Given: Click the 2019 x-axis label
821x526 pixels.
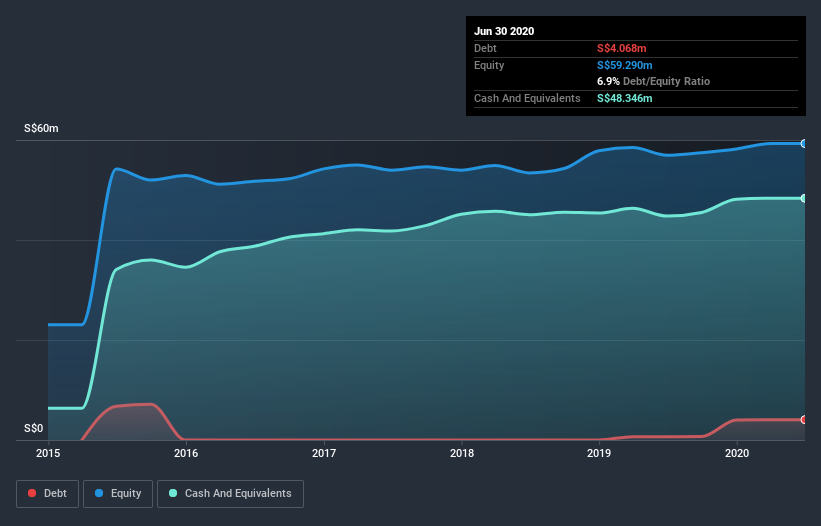Looking at the screenshot, I should pyautogui.click(x=599, y=453).
